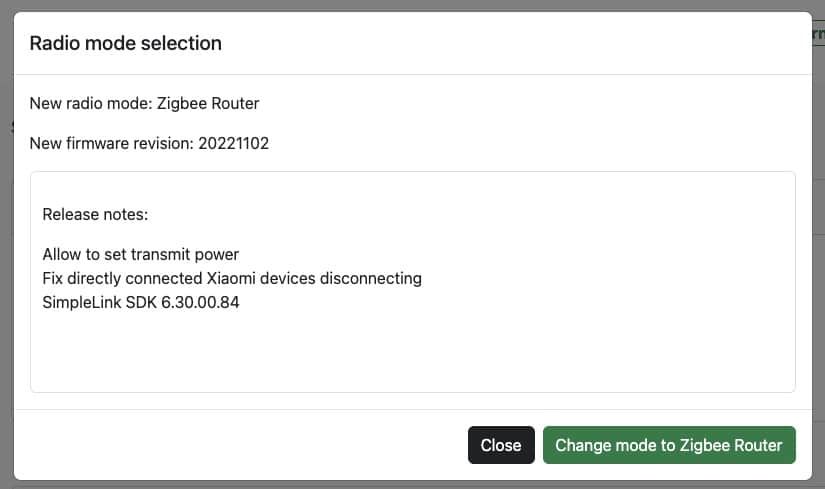Click the Zigbee Router mode value text
Image resolution: width=825 pixels, height=489 pixels.
coord(208,103)
